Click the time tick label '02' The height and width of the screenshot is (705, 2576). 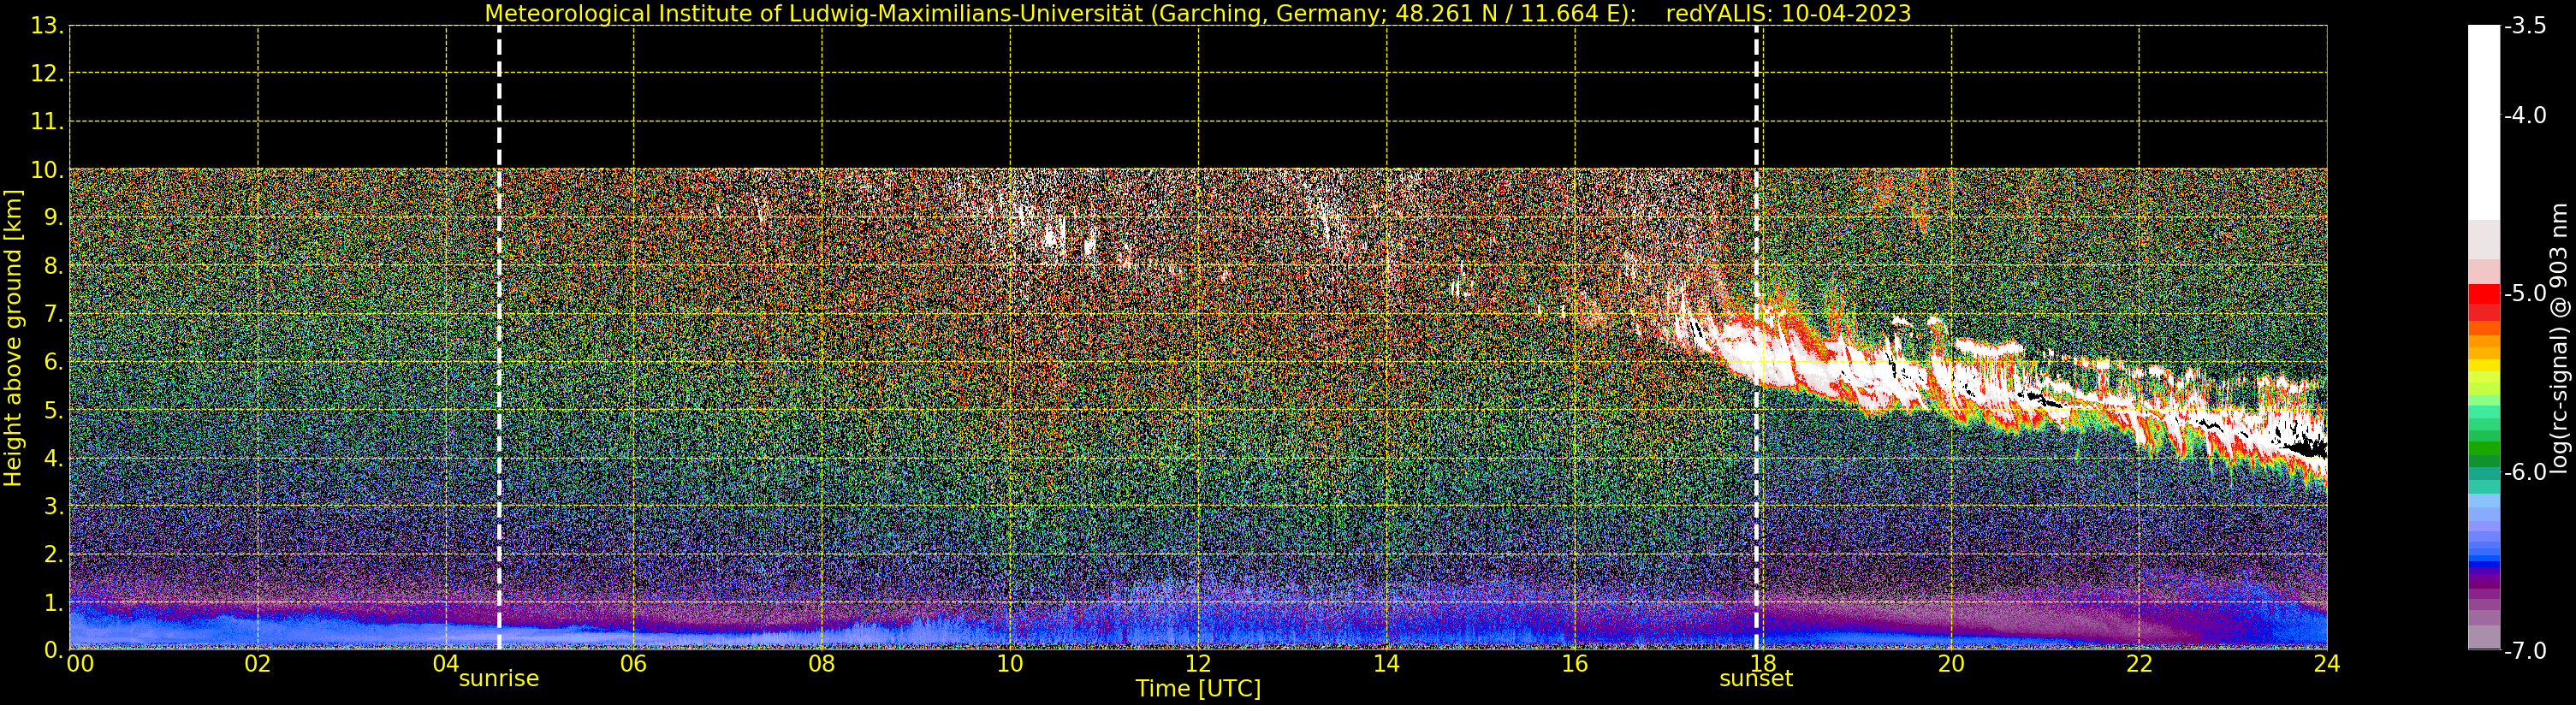[258, 663]
